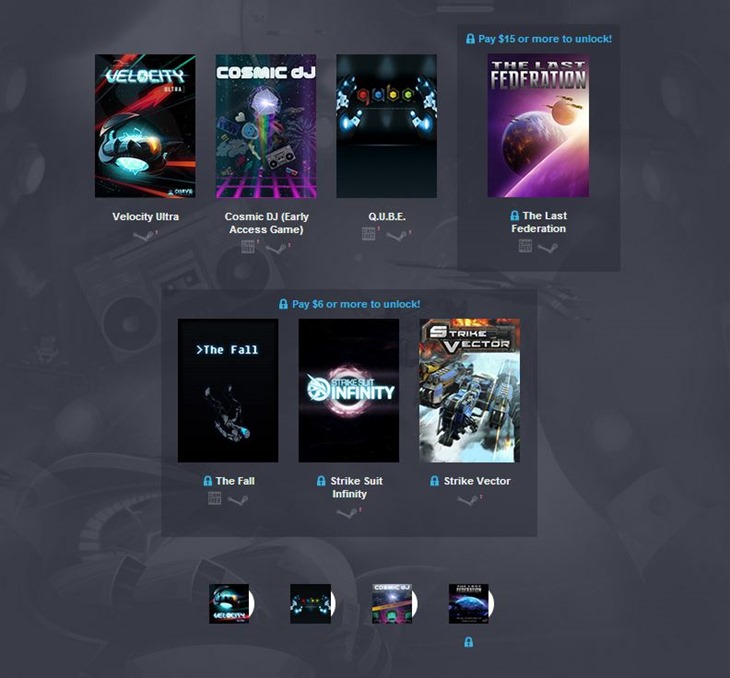Click "Pay $15 or more to unlock!" text
Screen dimensions: 730x678
click(x=545, y=39)
